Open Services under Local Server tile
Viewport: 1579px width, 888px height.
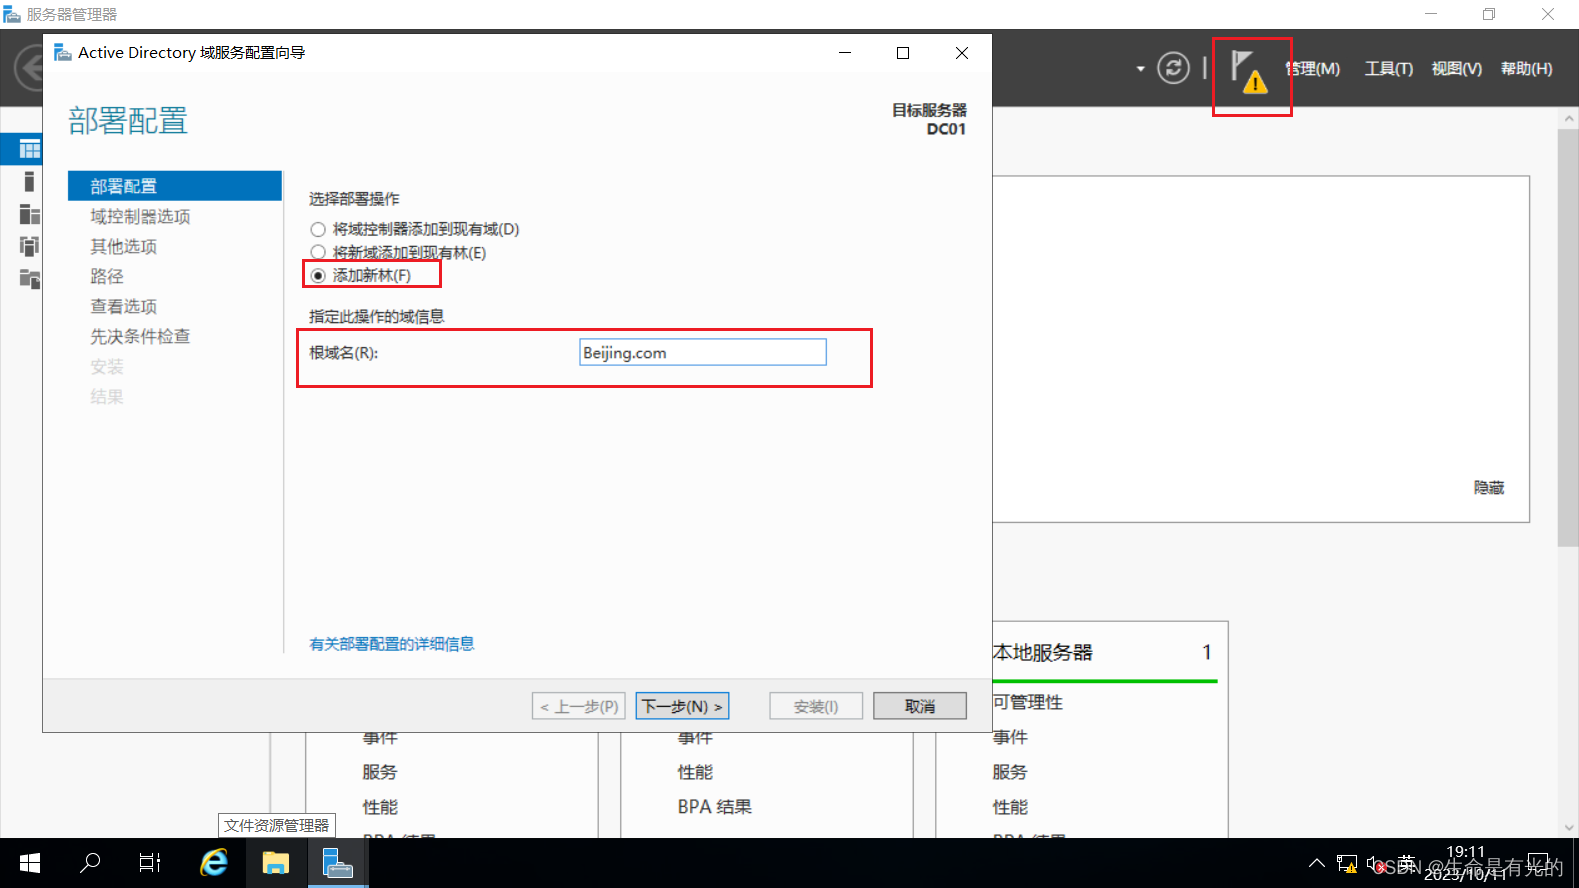(1010, 772)
